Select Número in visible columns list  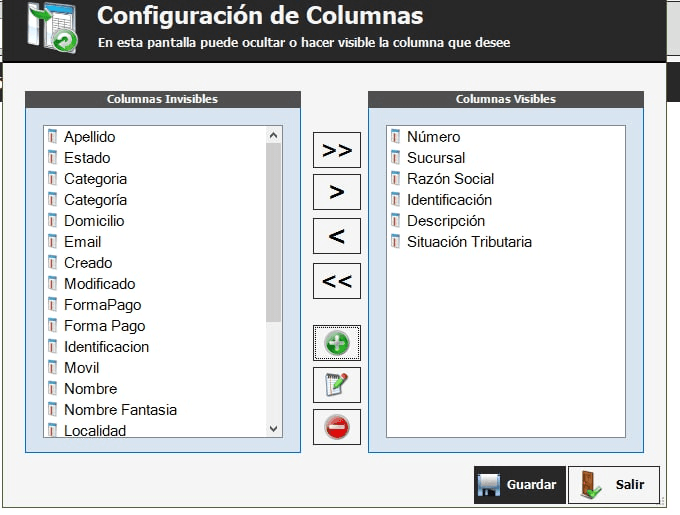(433, 137)
